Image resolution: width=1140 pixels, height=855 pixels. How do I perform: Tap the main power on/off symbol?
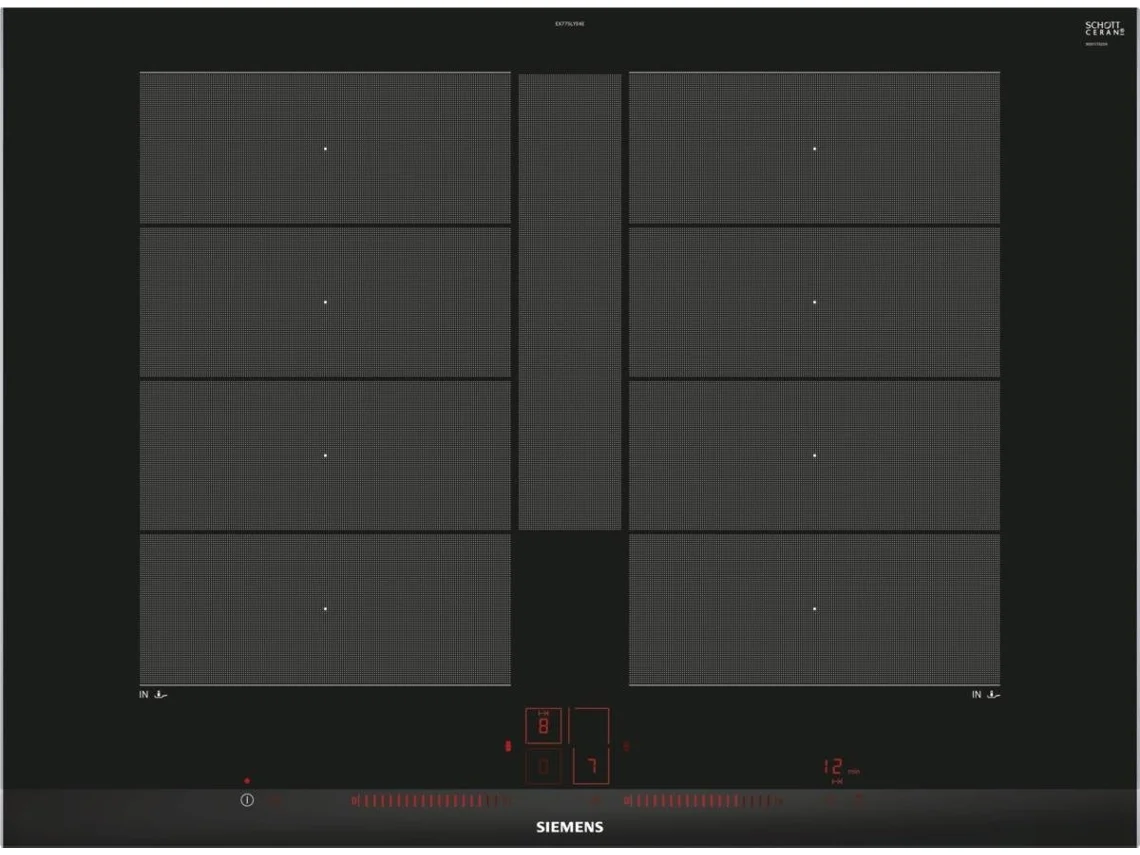247,800
